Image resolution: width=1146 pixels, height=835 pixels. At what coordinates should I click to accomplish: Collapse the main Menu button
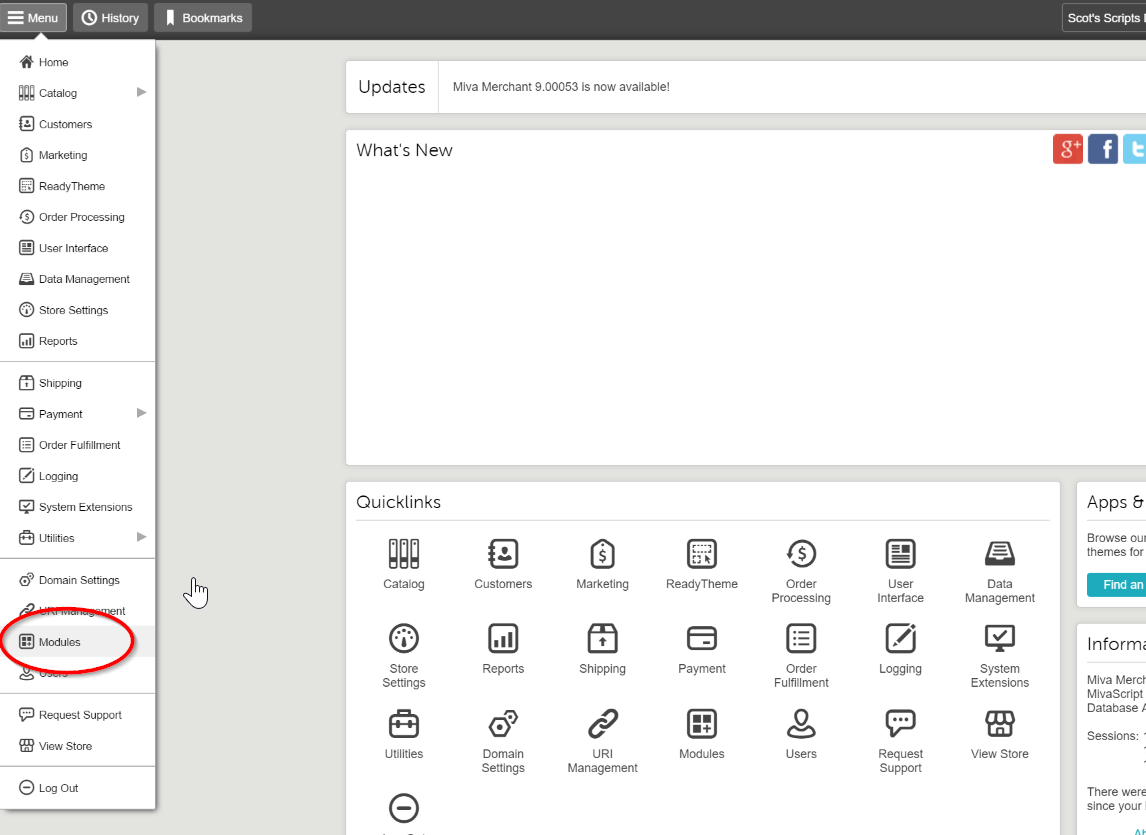[34, 18]
